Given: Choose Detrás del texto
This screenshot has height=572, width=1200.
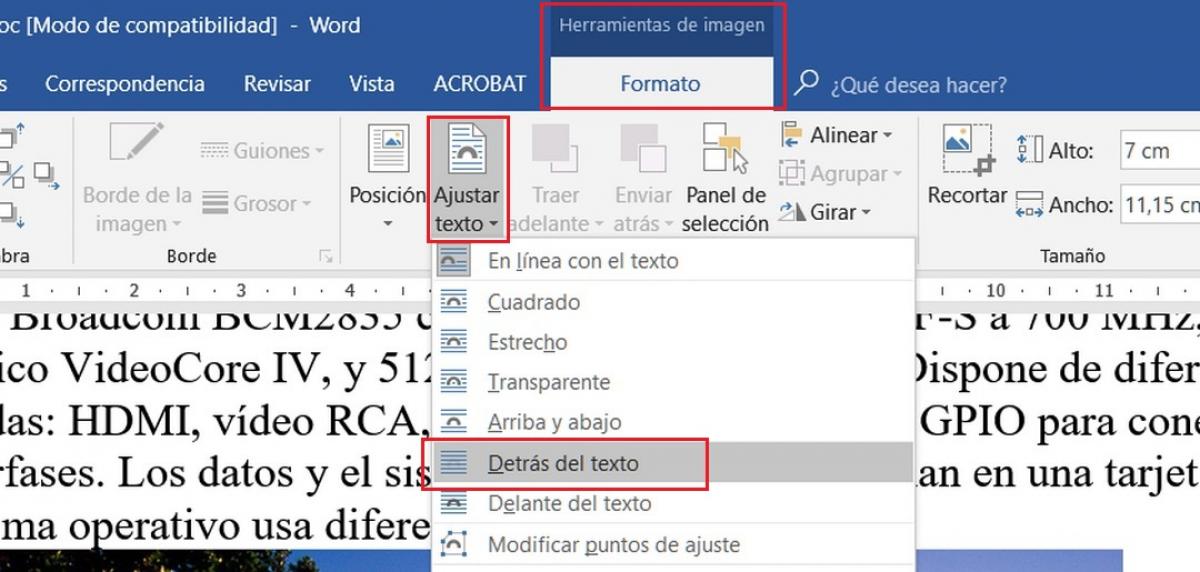Looking at the screenshot, I should (675, 463).
